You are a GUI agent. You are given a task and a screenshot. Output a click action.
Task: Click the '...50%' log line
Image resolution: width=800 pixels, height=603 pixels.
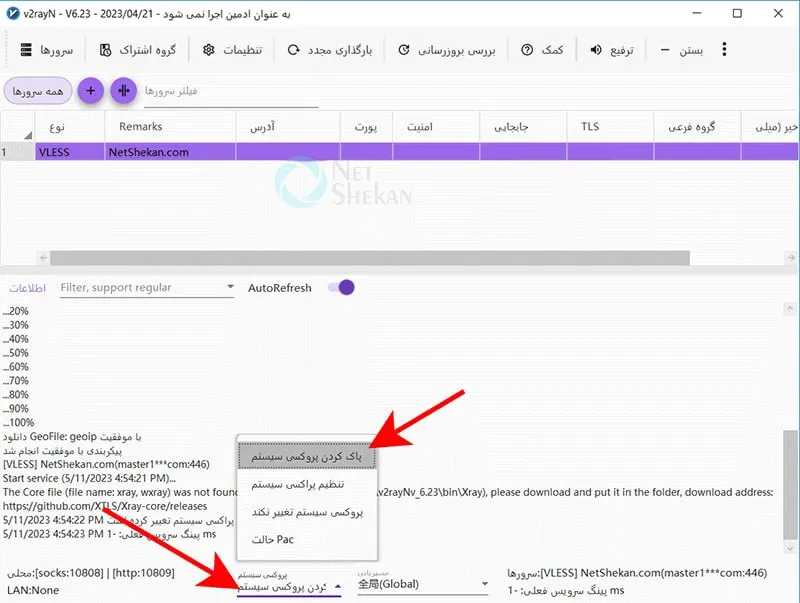16,353
